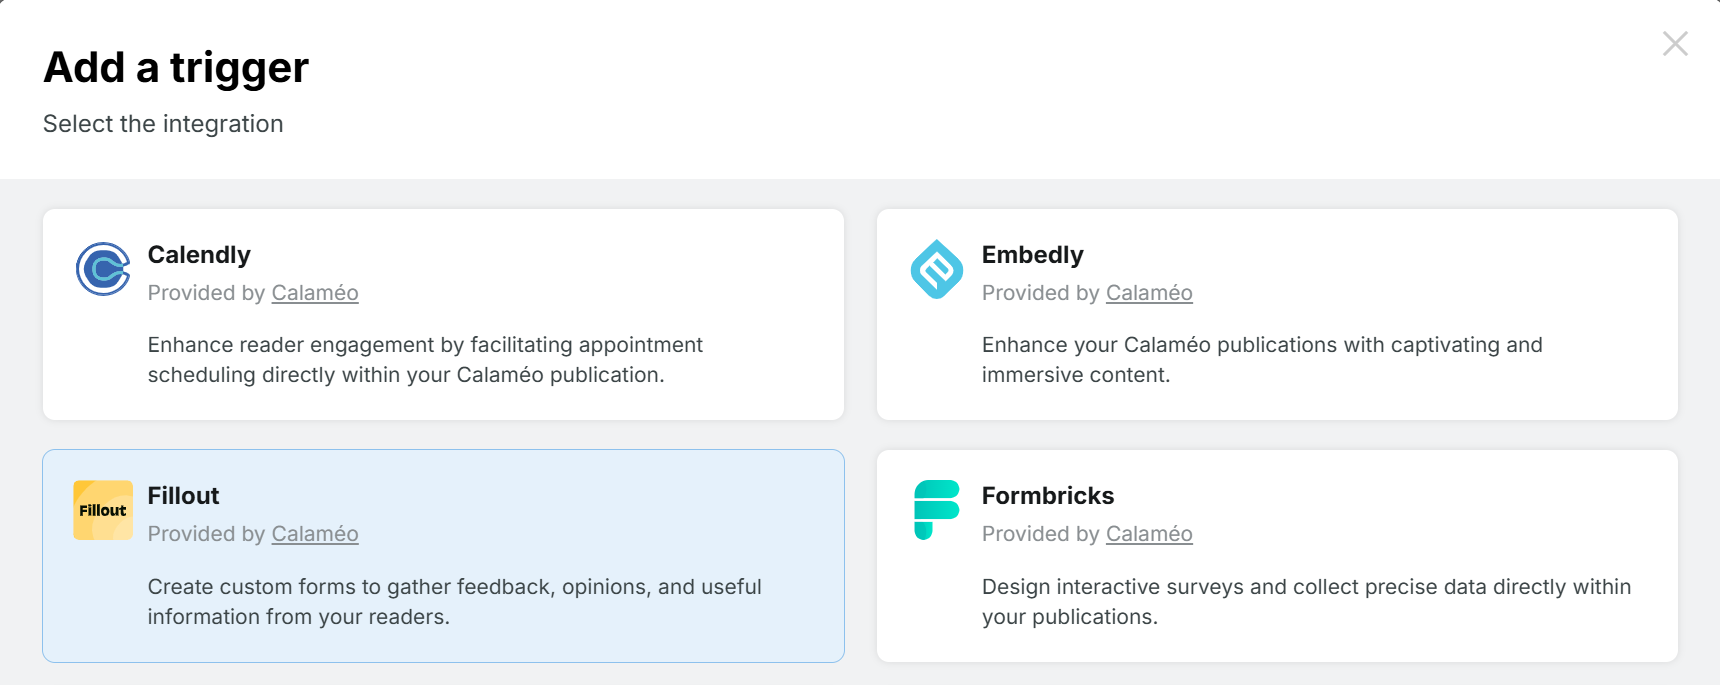Viewport: 1720px width, 685px height.
Task: Open Calaméo link under Embedly
Action: 1149,293
